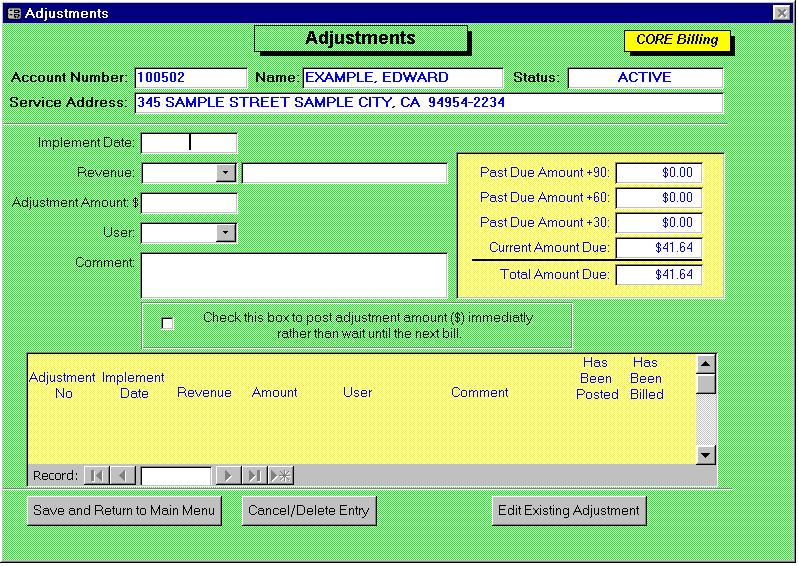
Task: Click Past Due Amount +30 value
Action: 659,222
